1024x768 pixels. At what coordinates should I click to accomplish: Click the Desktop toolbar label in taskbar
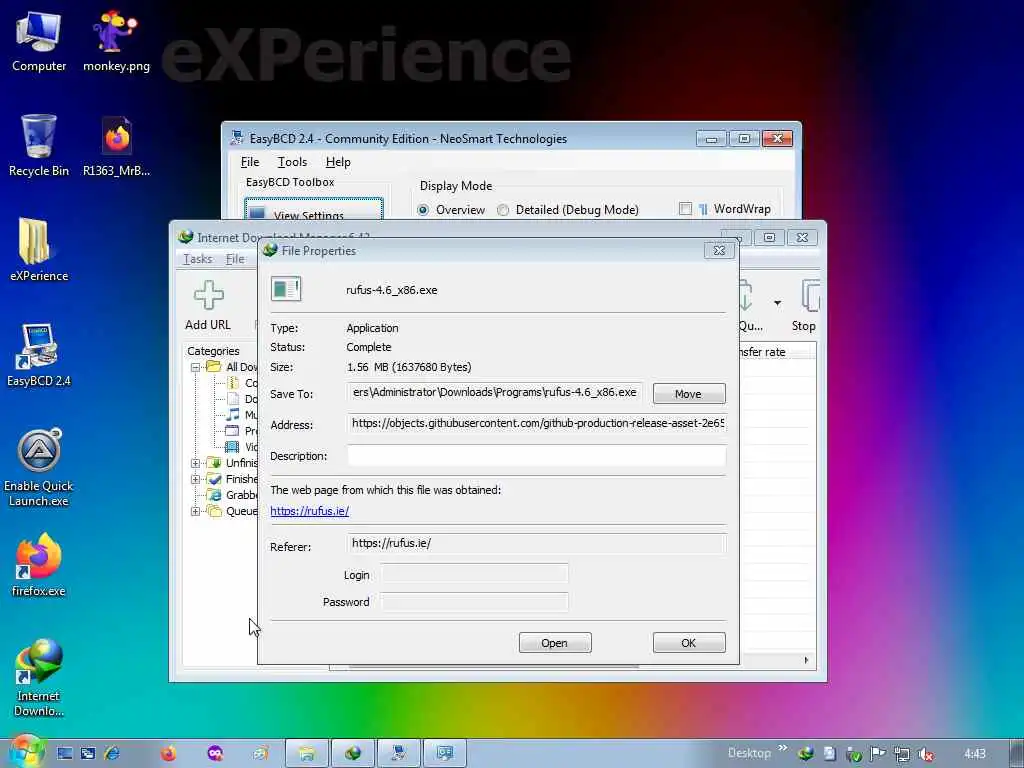tap(749, 754)
